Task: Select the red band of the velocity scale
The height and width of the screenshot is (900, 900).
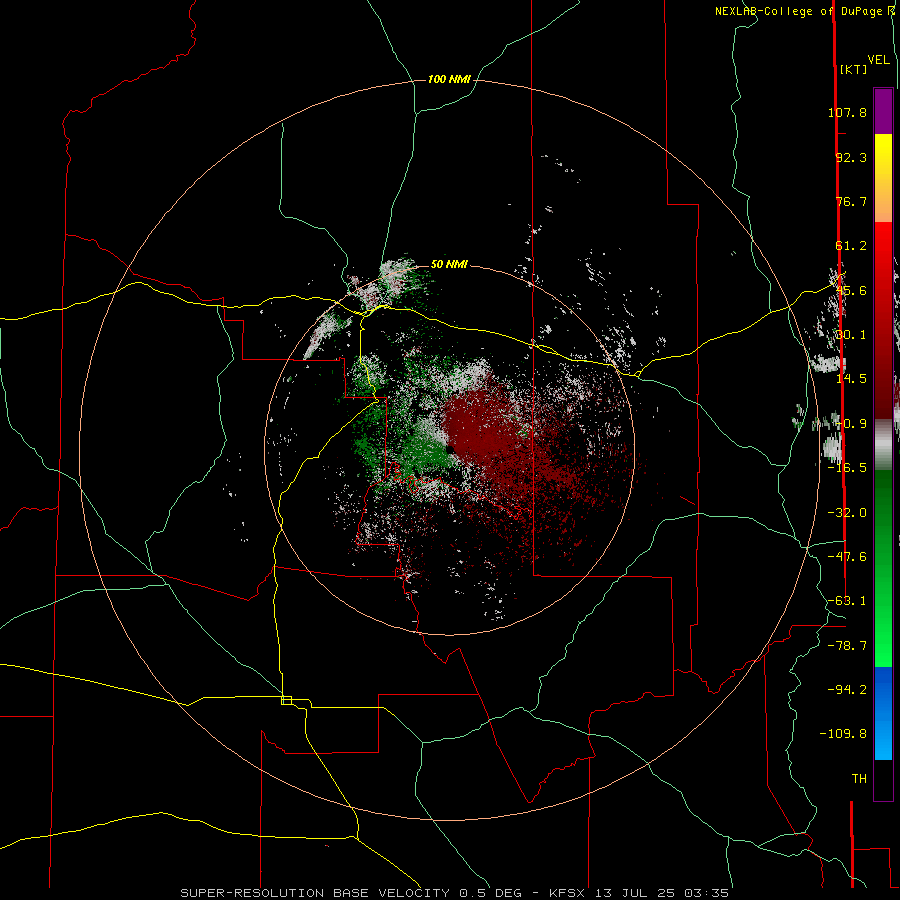Action: click(x=883, y=320)
